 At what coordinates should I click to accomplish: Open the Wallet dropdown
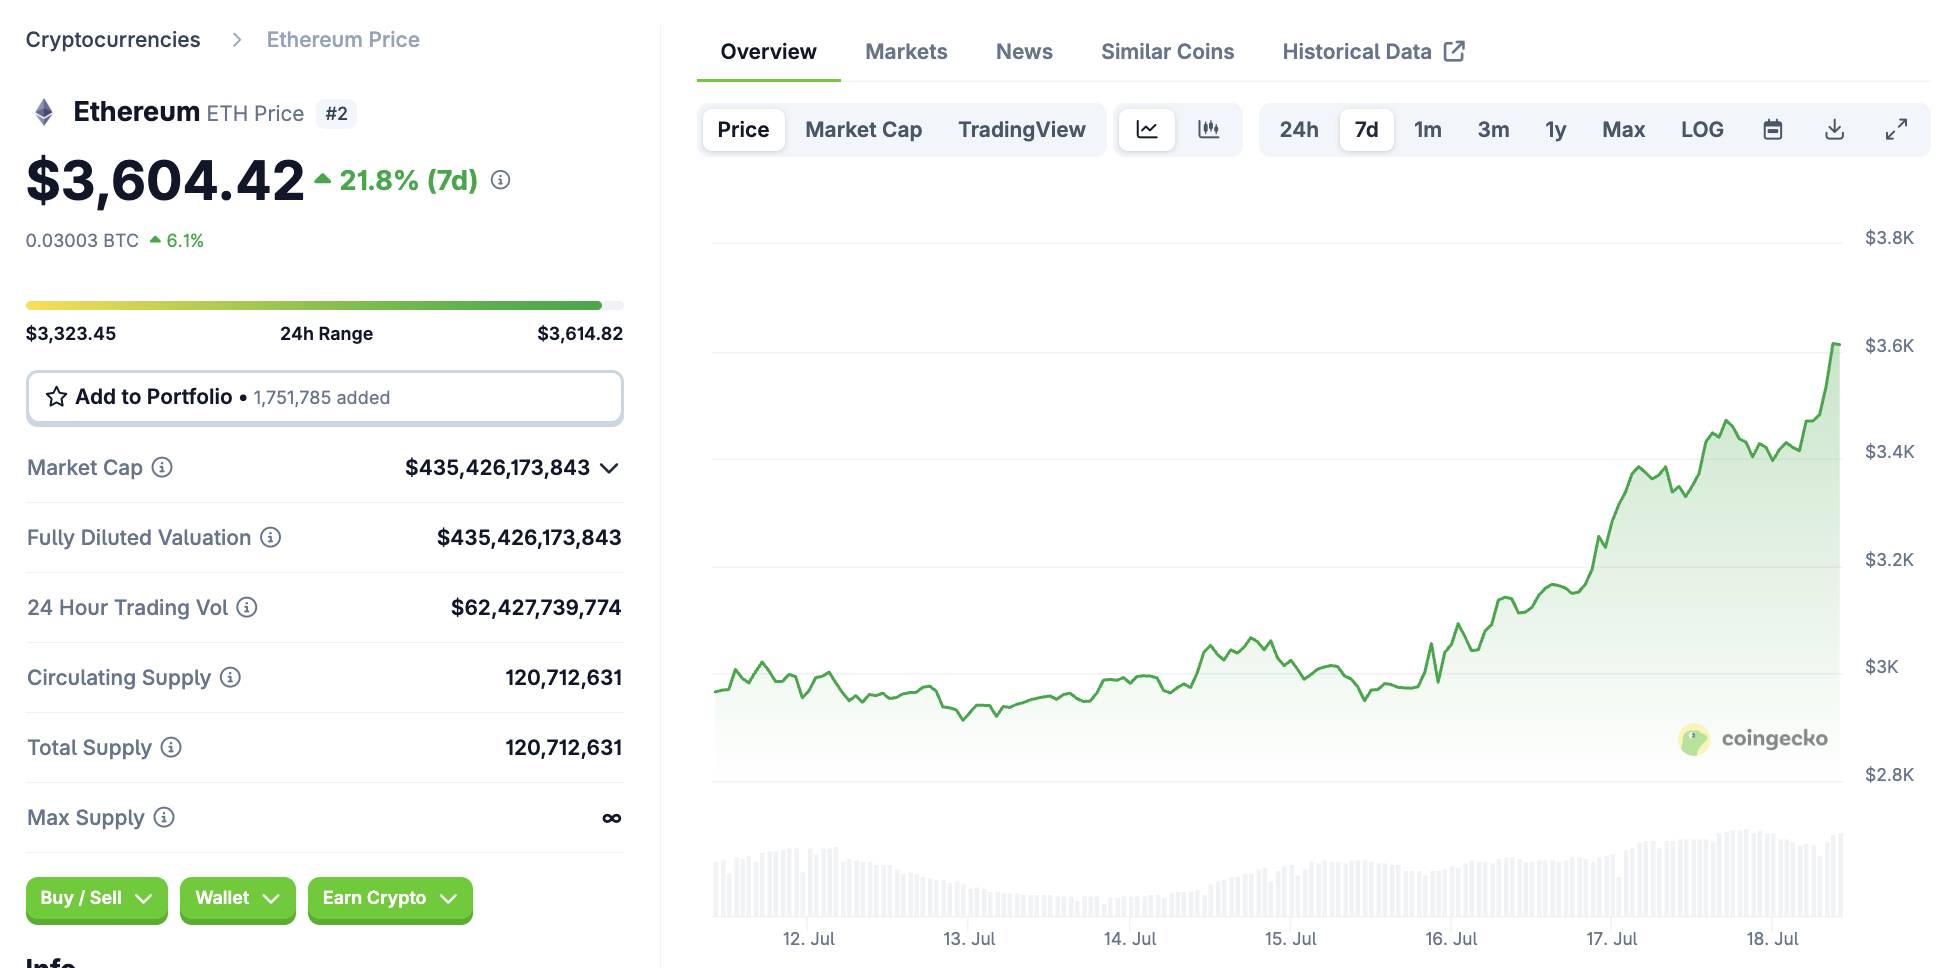point(237,898)
